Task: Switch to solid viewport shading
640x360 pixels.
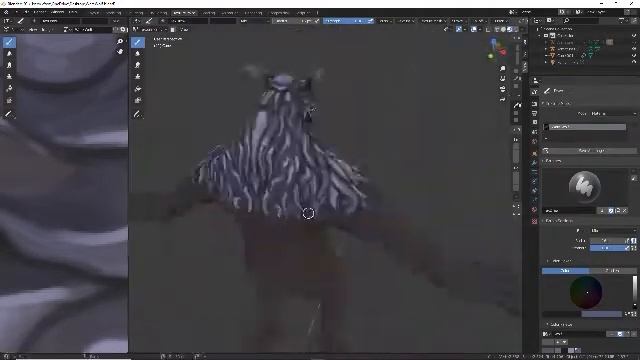Action: click(x=503, y=29)
